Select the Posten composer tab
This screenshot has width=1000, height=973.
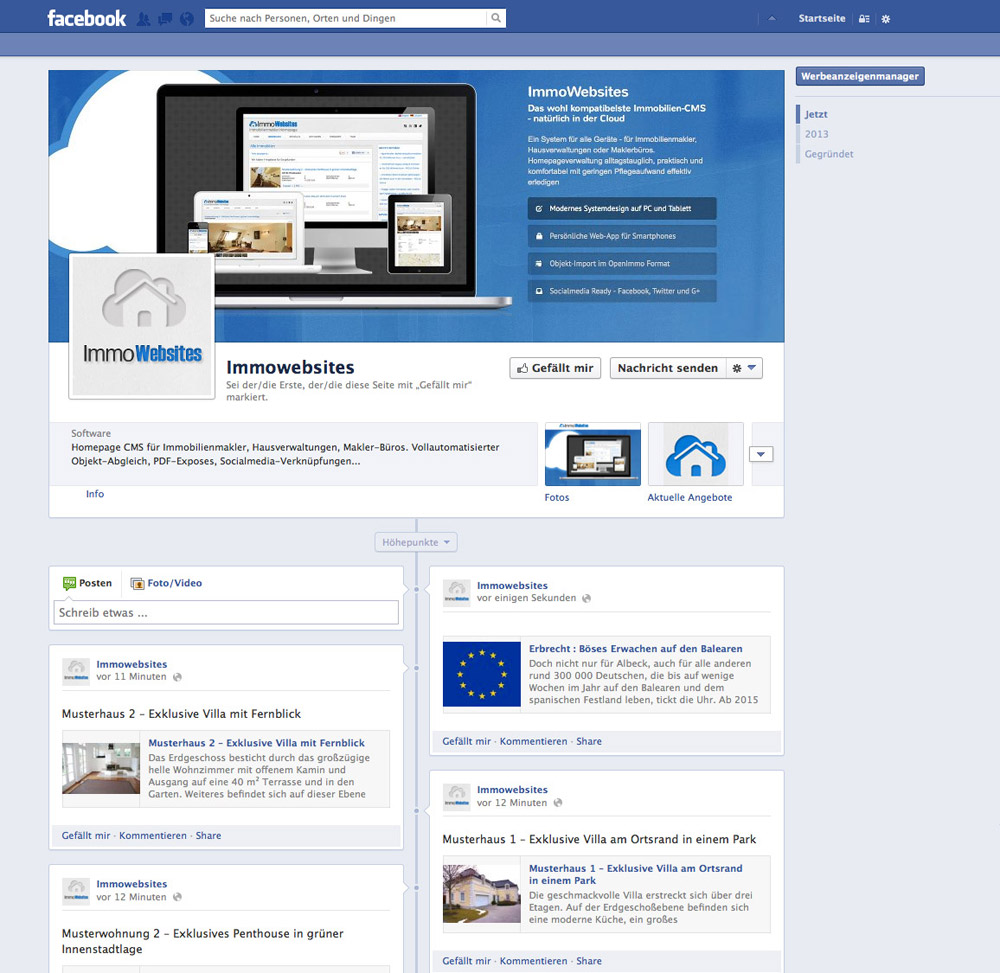[x=88, y=583]
